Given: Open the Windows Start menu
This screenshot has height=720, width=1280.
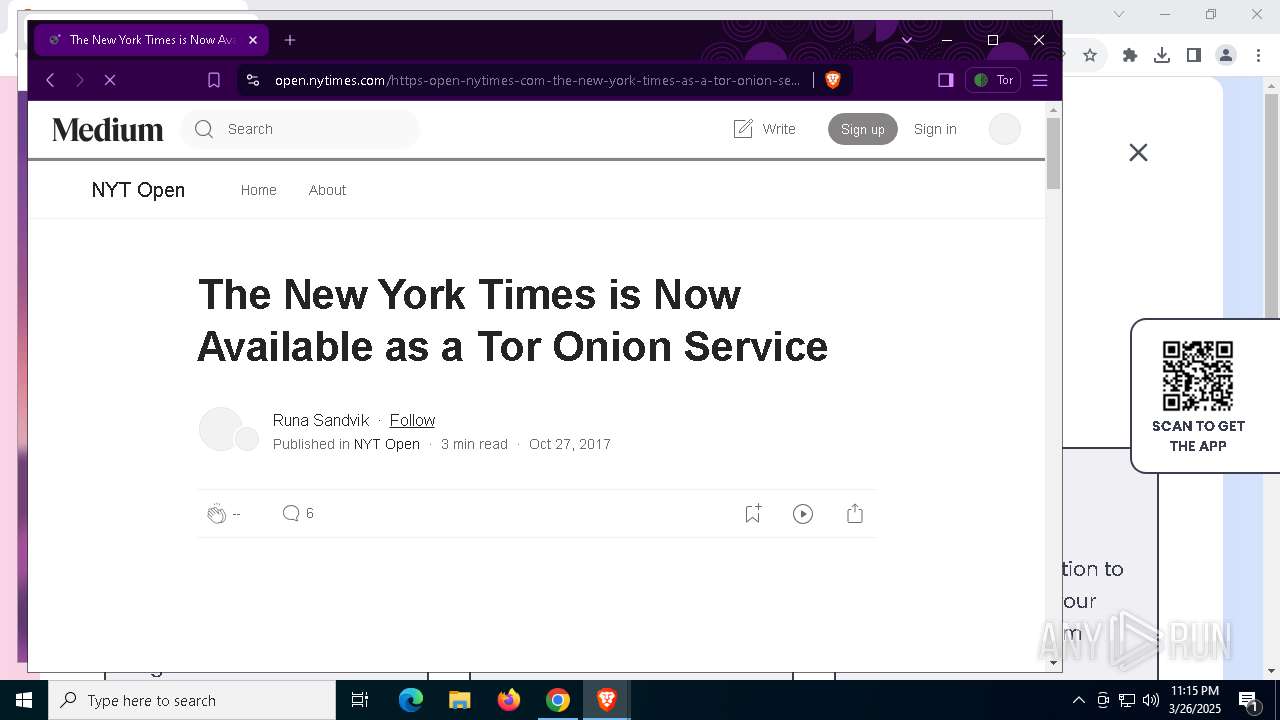Looking at the screenshot, I should [x=24, y=700].
